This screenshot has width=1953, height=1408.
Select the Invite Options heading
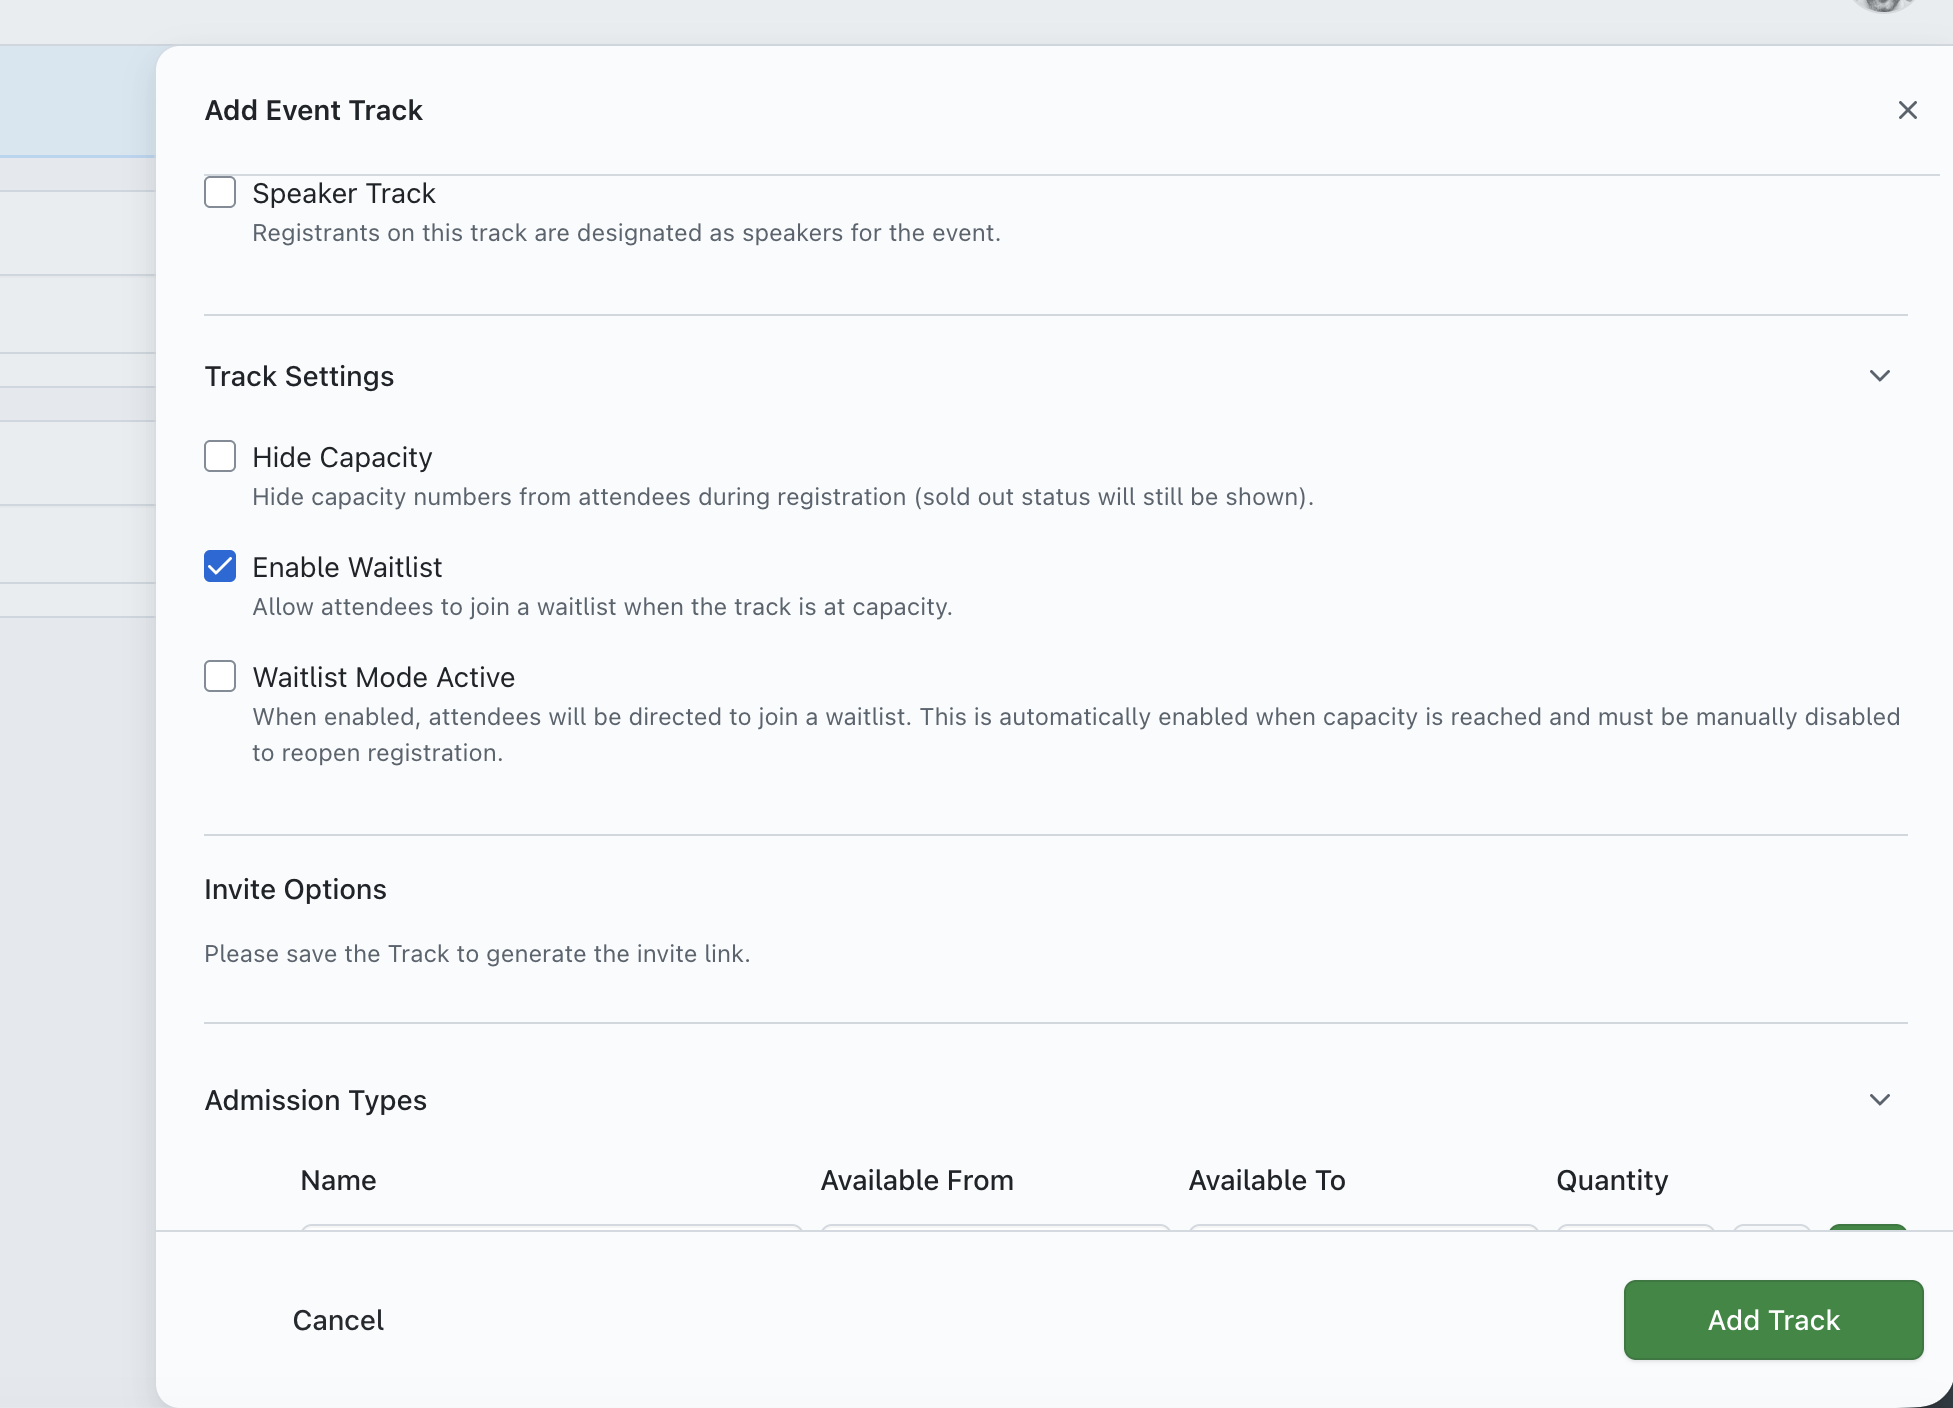pyautogui.click(x=295, y=889)
